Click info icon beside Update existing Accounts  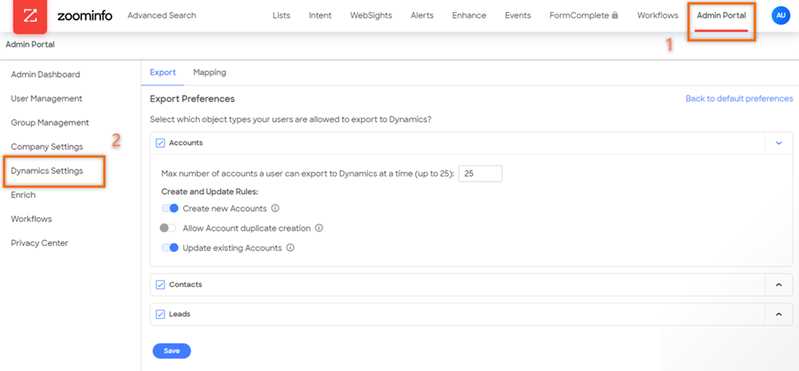click(290, 248)
